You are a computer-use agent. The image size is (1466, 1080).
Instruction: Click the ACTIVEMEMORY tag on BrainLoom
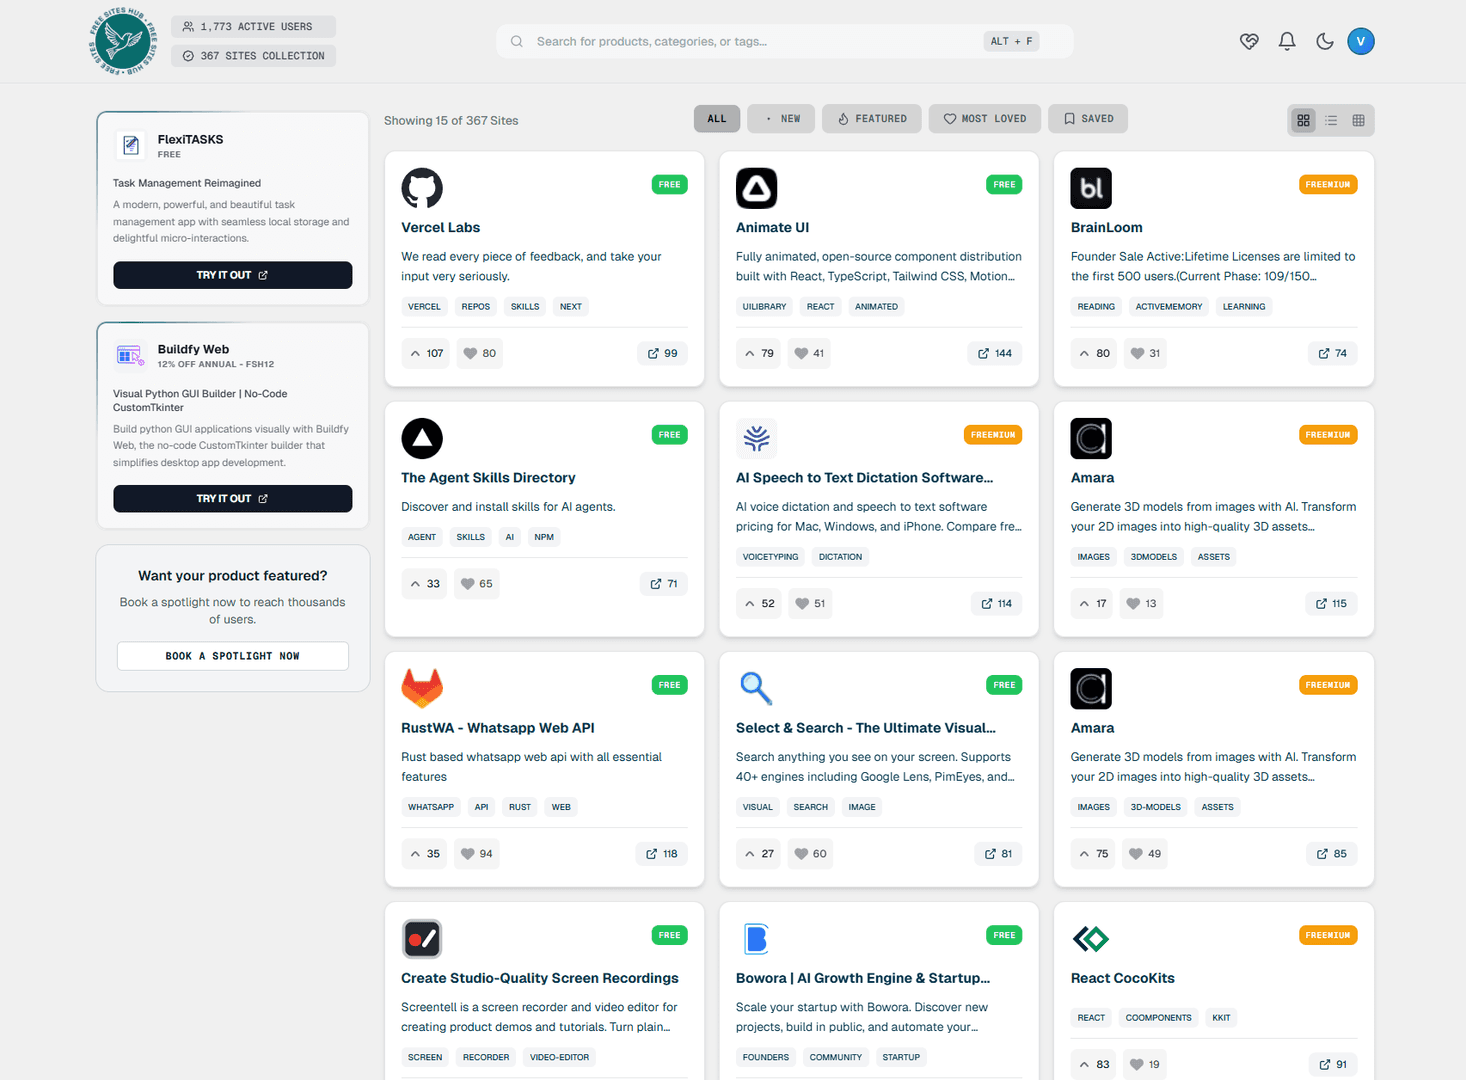click(1169, 307)
